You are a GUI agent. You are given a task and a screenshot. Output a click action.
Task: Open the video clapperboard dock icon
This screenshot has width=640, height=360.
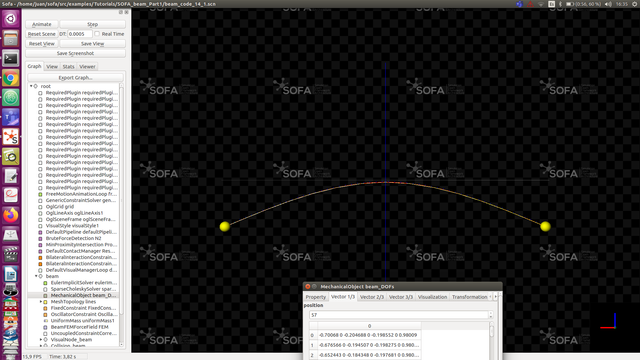point(10,254)
